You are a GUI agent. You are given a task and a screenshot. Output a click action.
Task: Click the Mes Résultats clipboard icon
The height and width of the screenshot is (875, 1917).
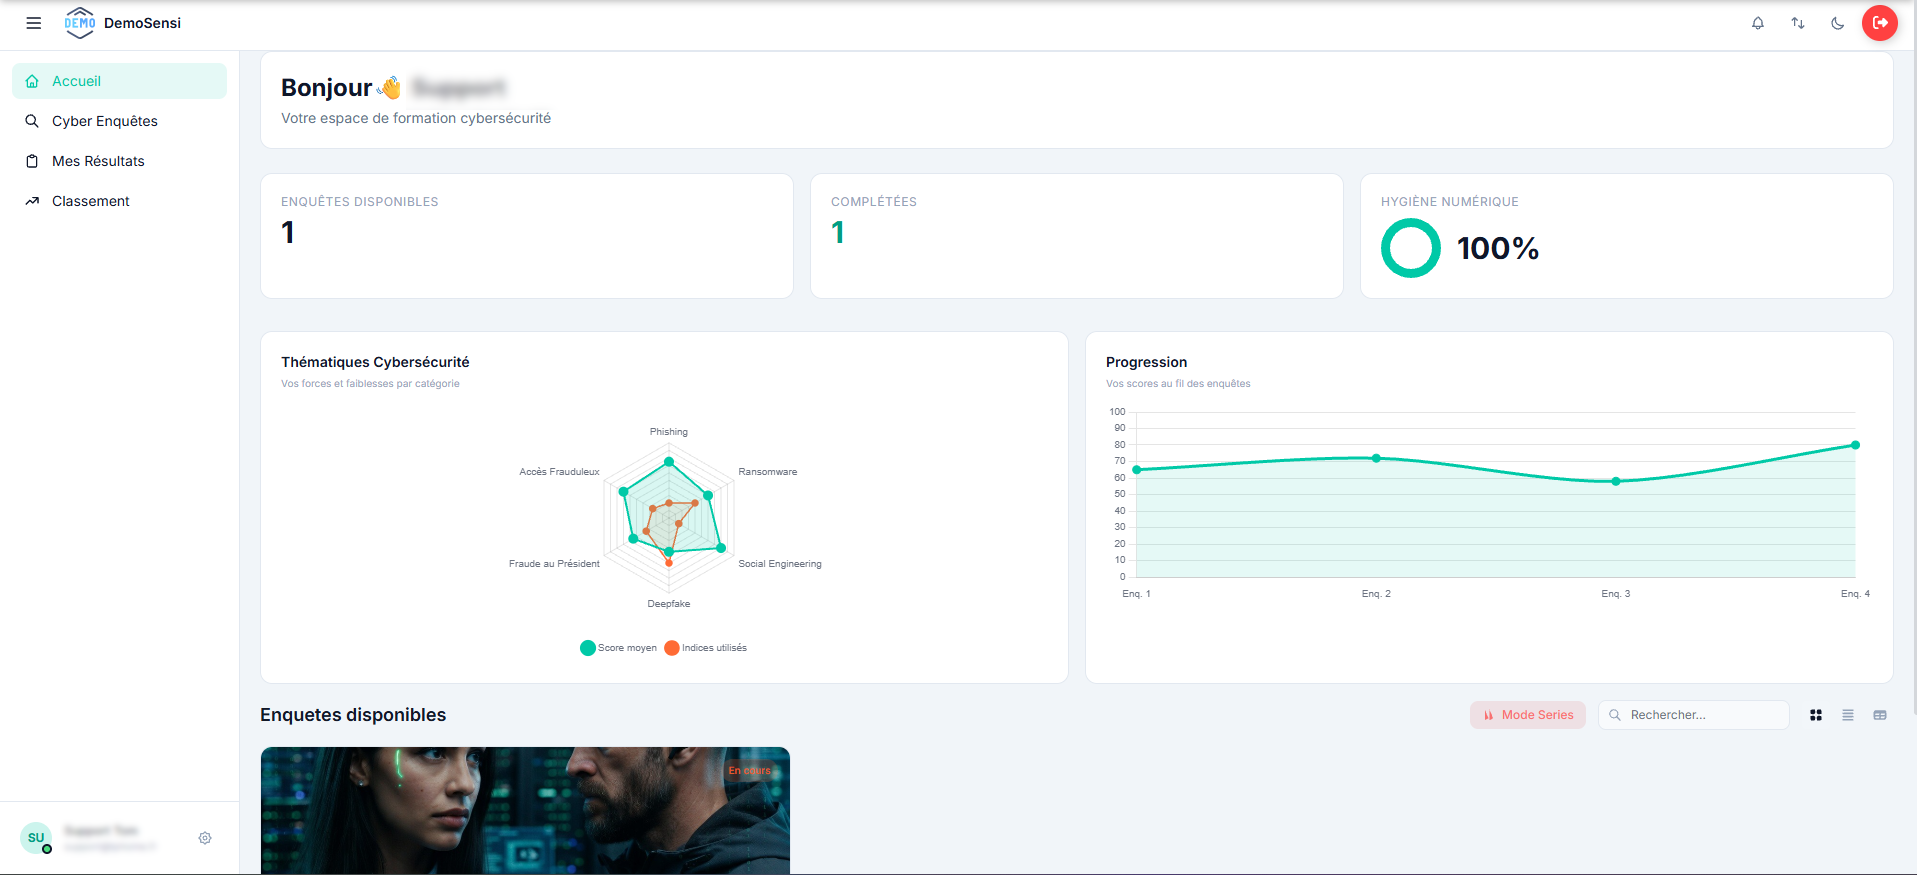[32, 161]
